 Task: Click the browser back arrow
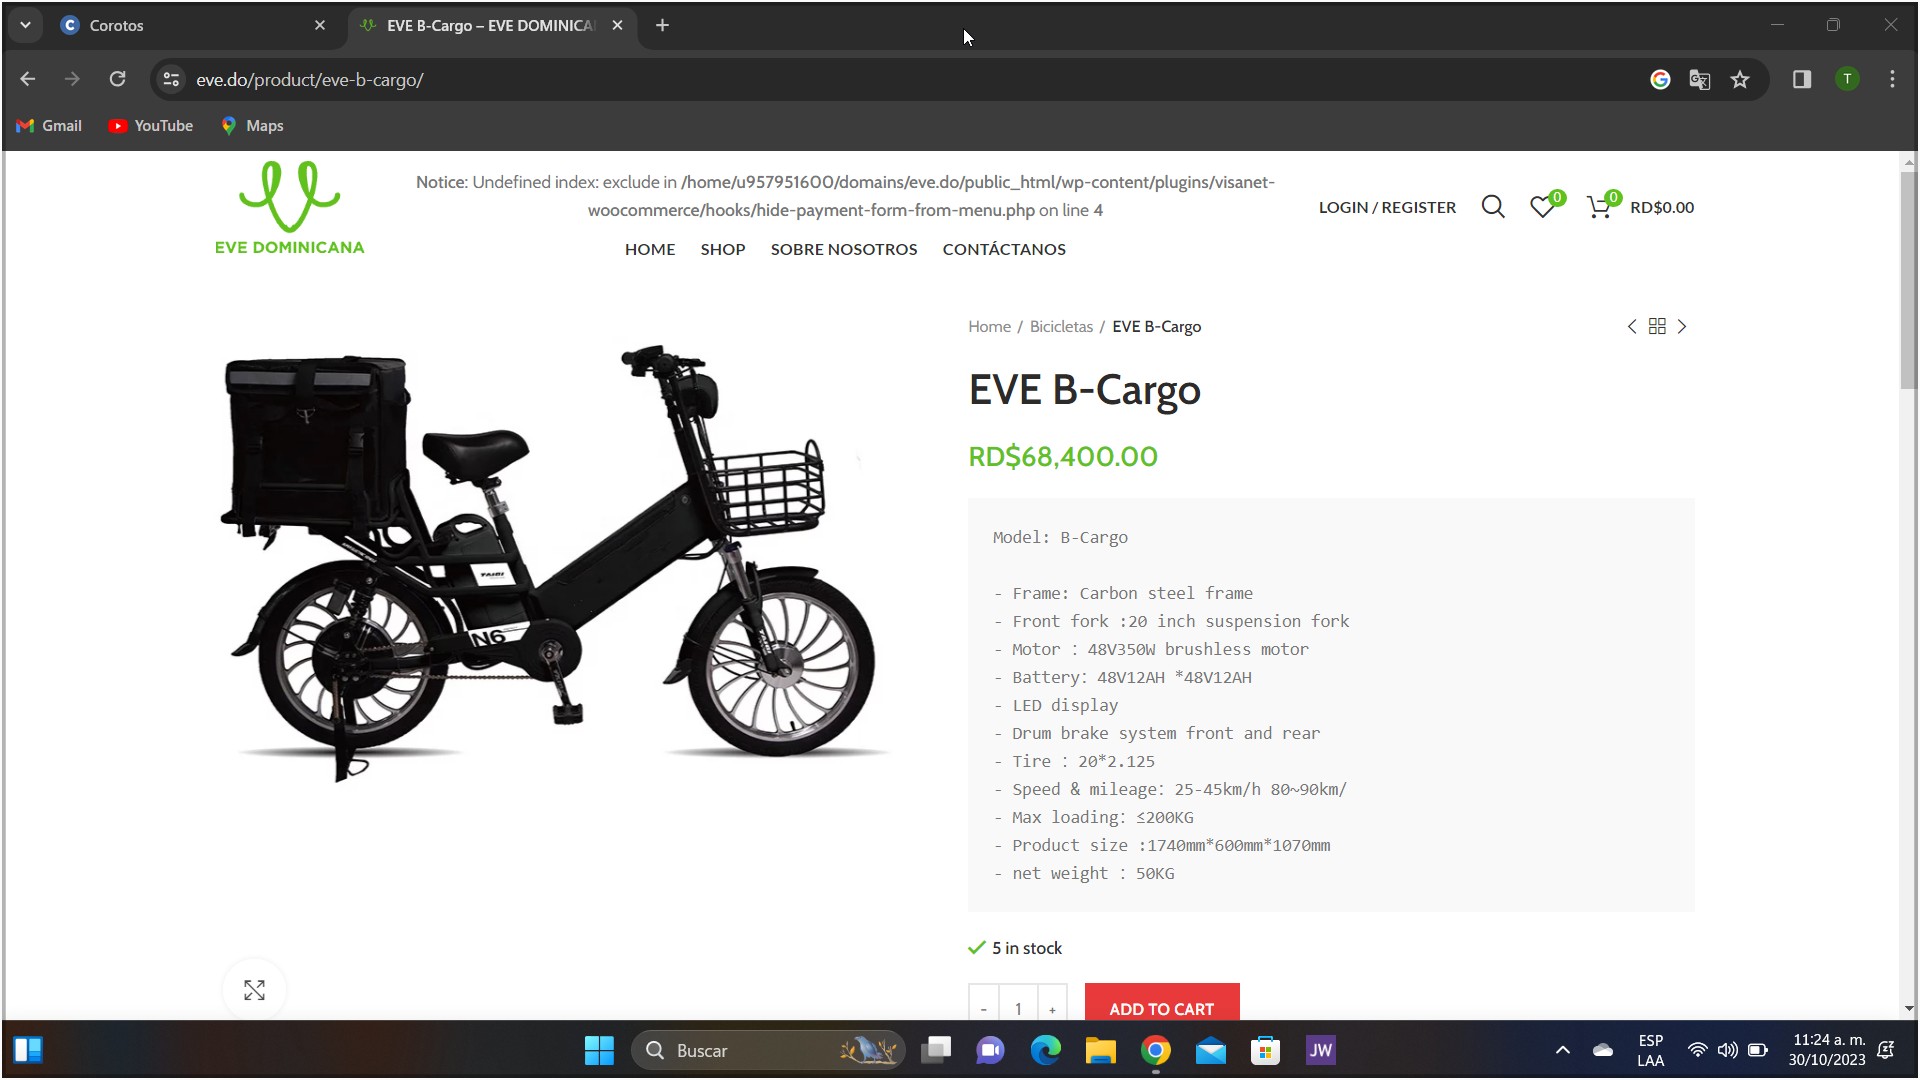[28, 79]
